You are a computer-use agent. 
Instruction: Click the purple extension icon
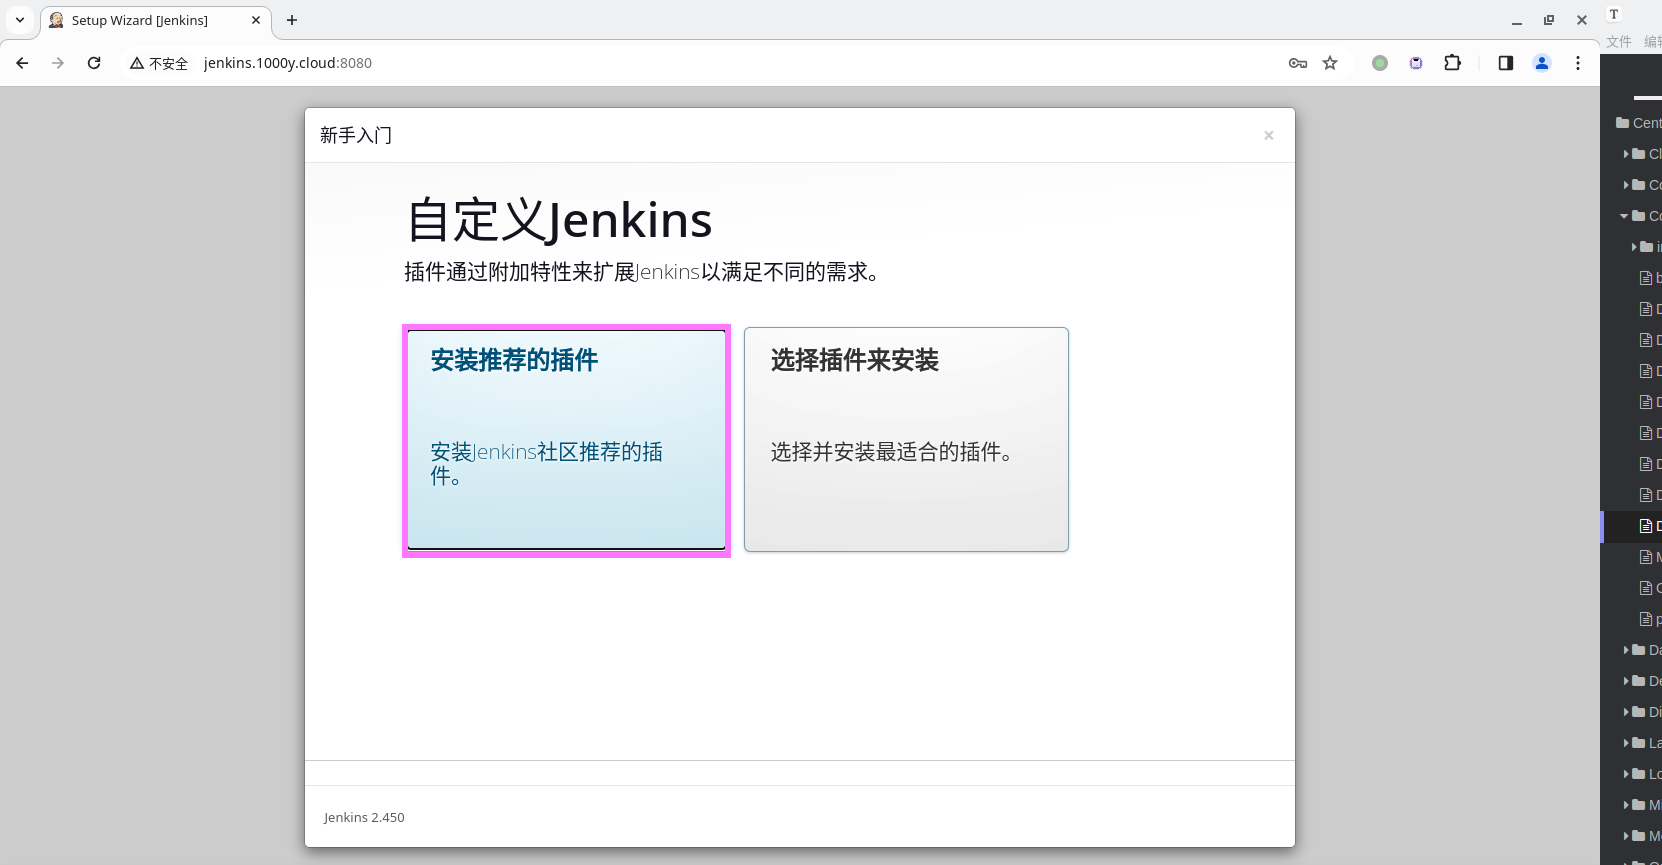coord(1416,63)
